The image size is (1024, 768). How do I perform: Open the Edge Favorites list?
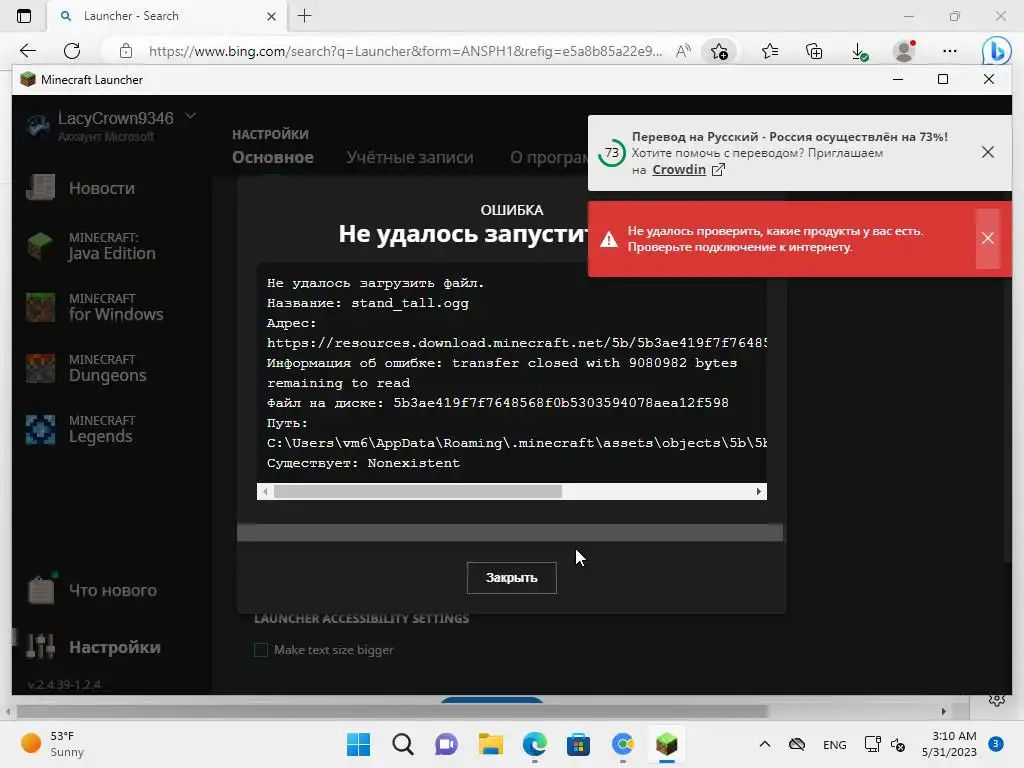pyautogui.click(x=770, y=51)
